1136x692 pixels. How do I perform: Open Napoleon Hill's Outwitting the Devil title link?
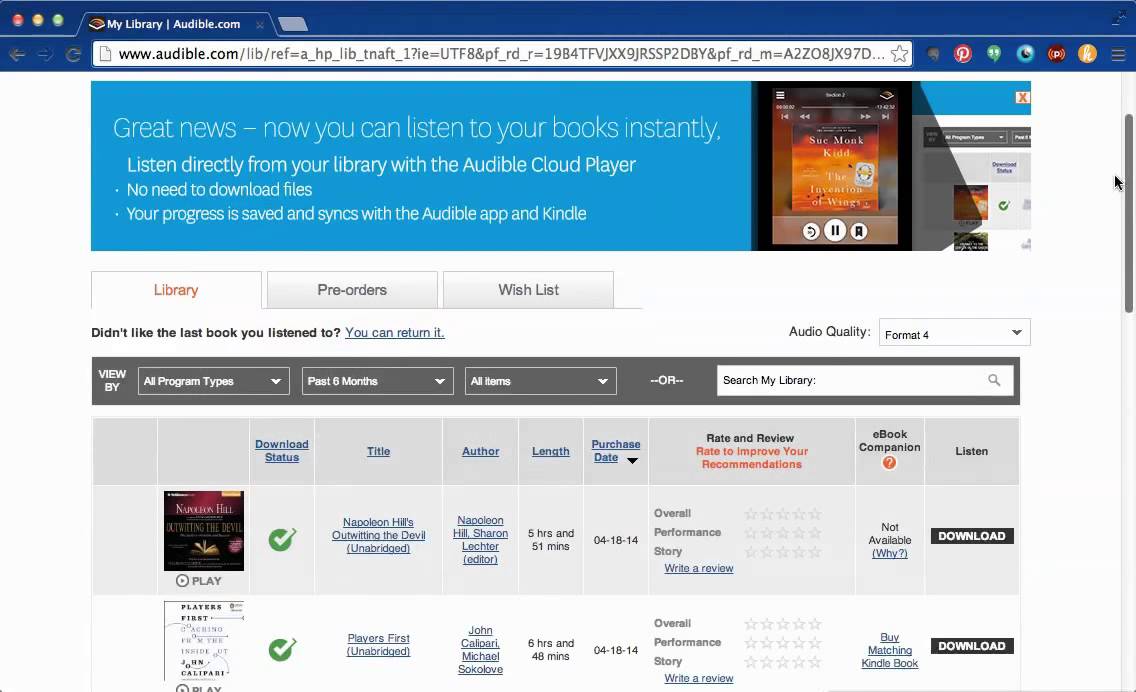(x=378, y=535)
